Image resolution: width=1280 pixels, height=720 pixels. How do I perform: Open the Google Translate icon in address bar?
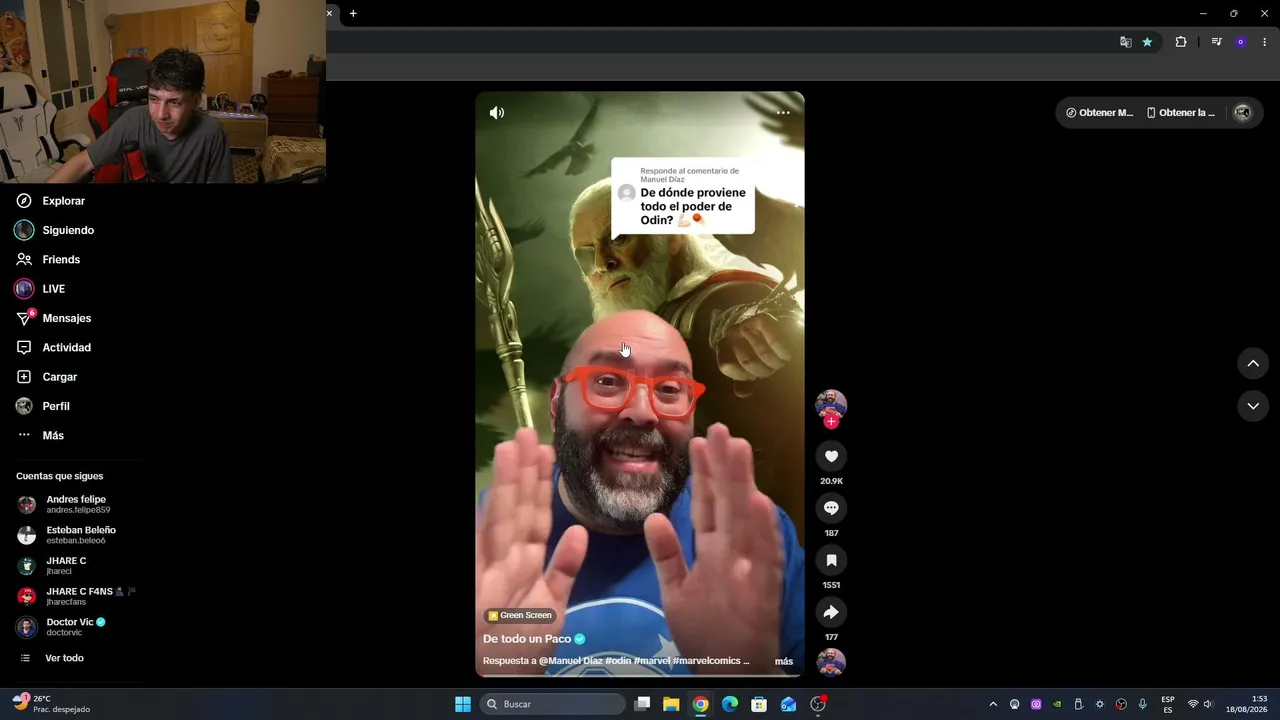[1126, 42]
